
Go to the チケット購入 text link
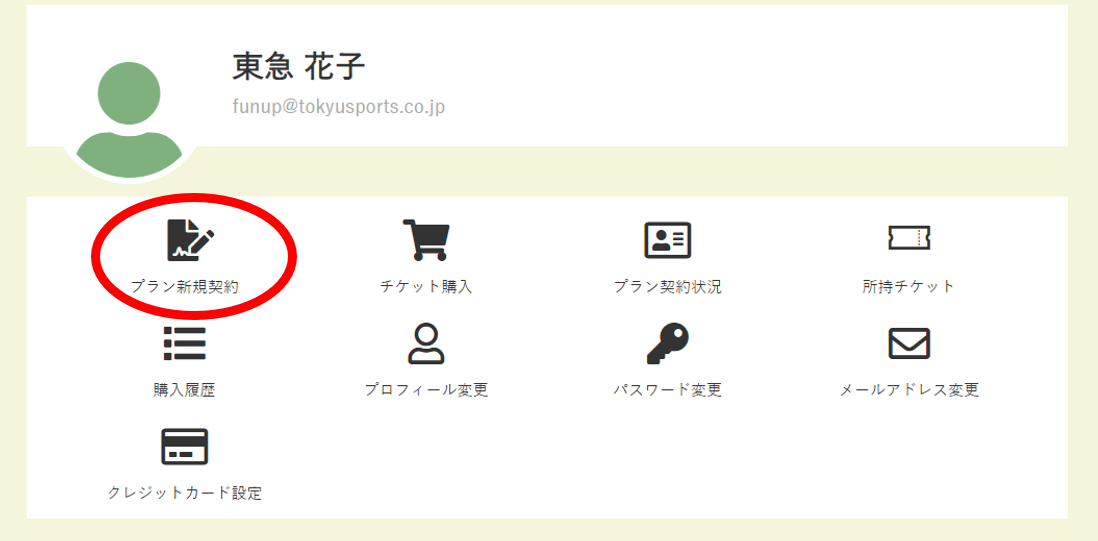(426, 286)
